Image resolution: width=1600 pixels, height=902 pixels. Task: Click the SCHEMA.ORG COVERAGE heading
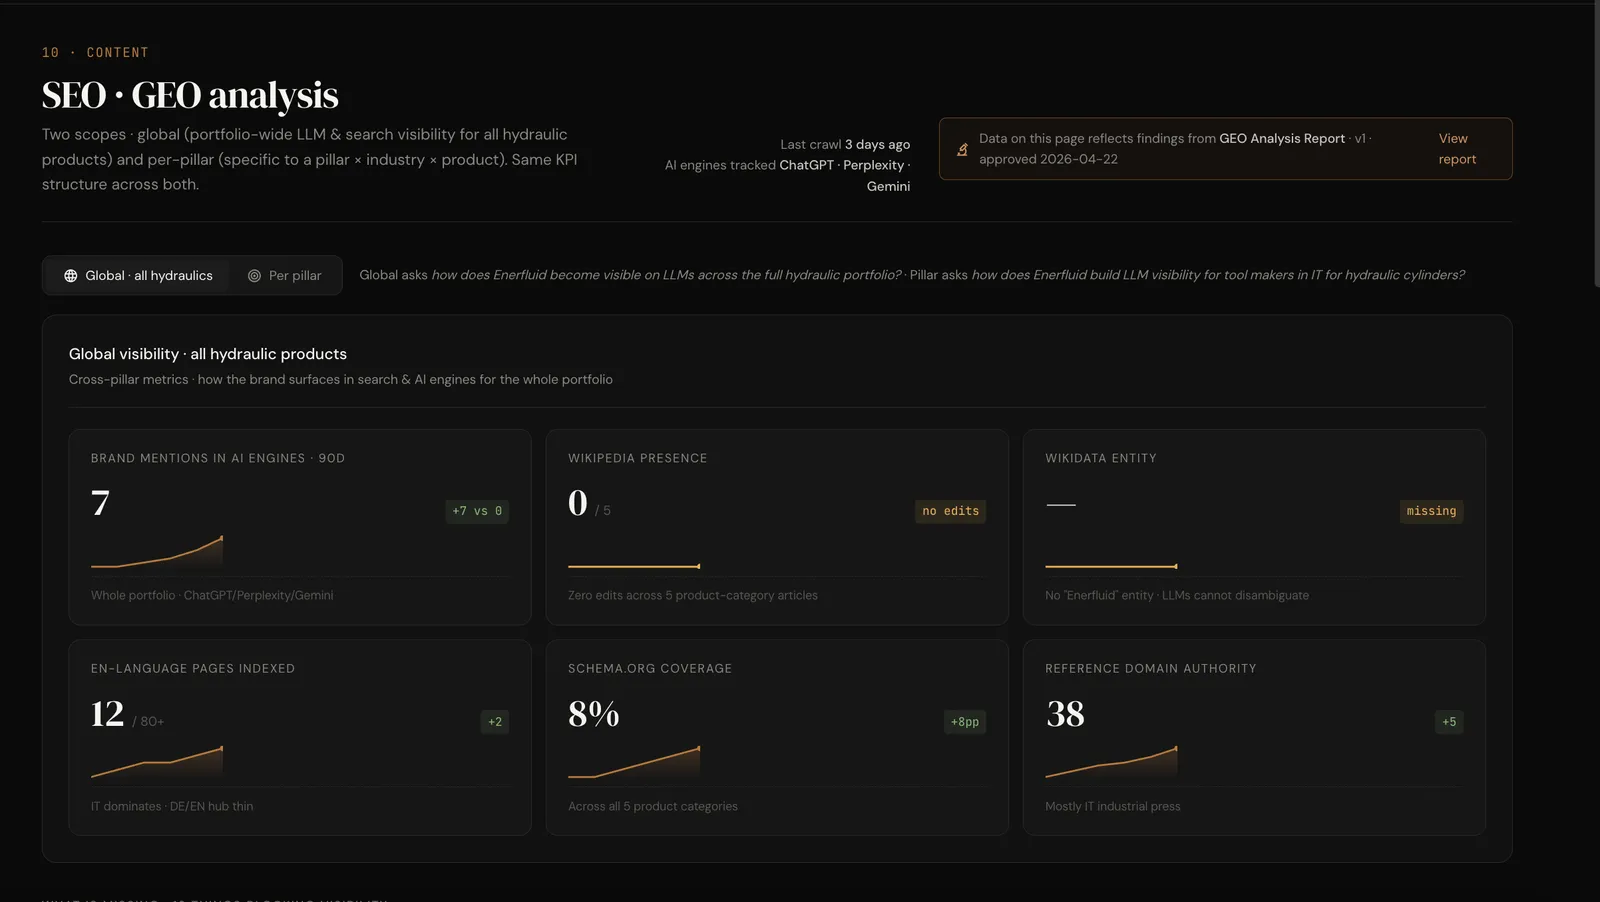click(650, 669)
